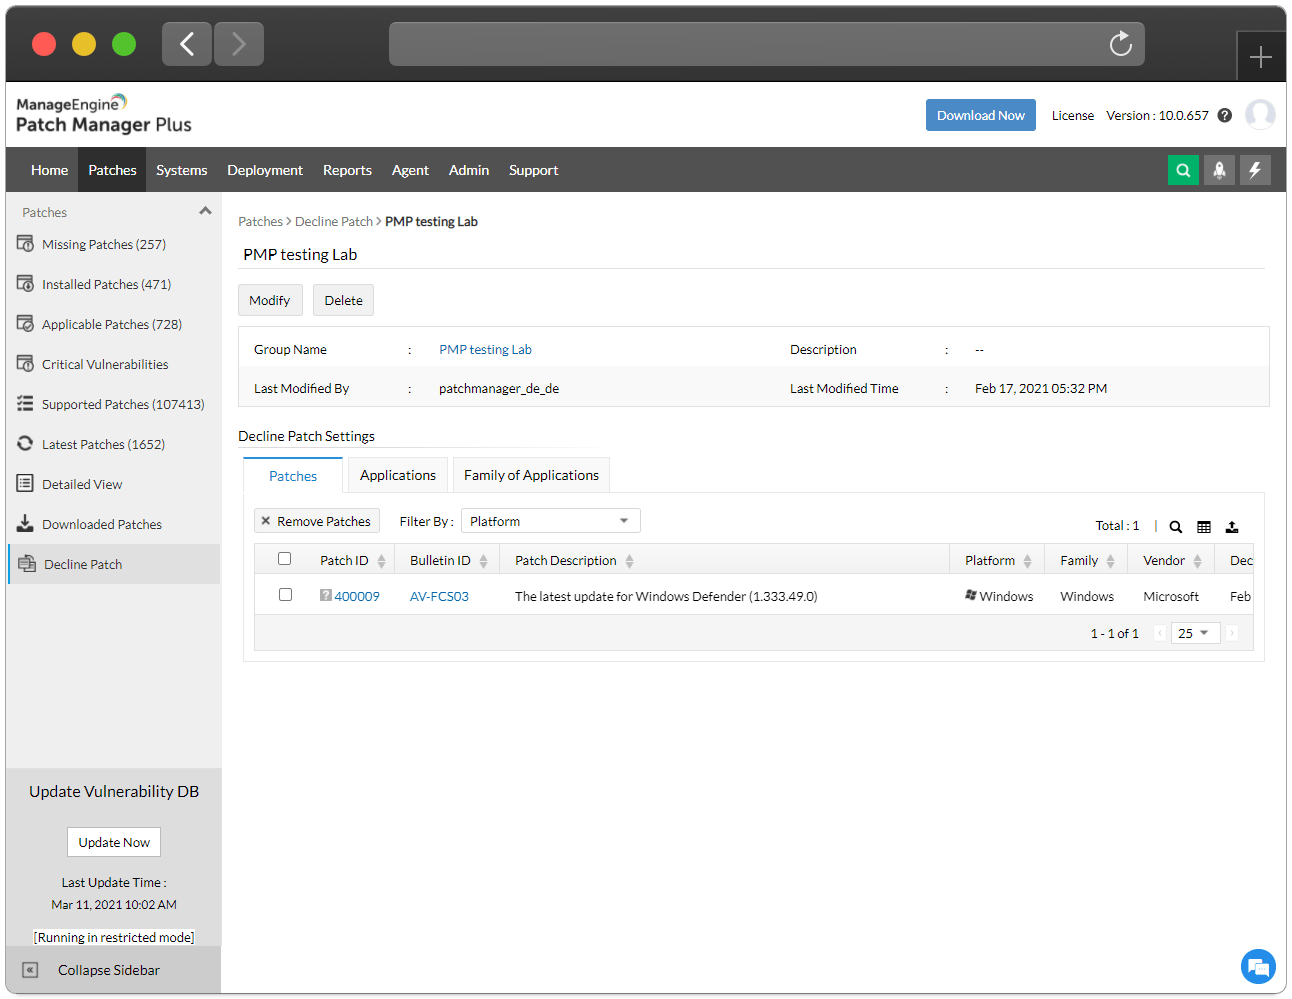
Task: Switch to Family of Applications tab
Action: (x=531, y=475)
